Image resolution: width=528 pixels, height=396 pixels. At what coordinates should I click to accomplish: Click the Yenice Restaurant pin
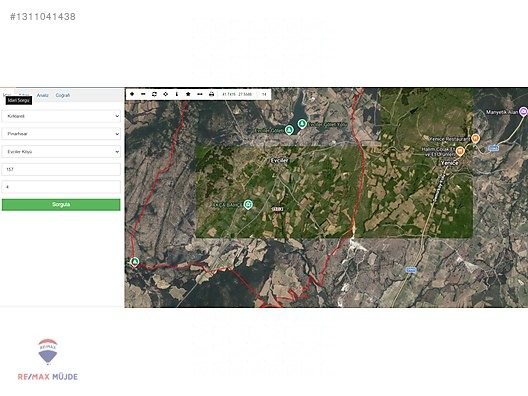tap(475, 138)
